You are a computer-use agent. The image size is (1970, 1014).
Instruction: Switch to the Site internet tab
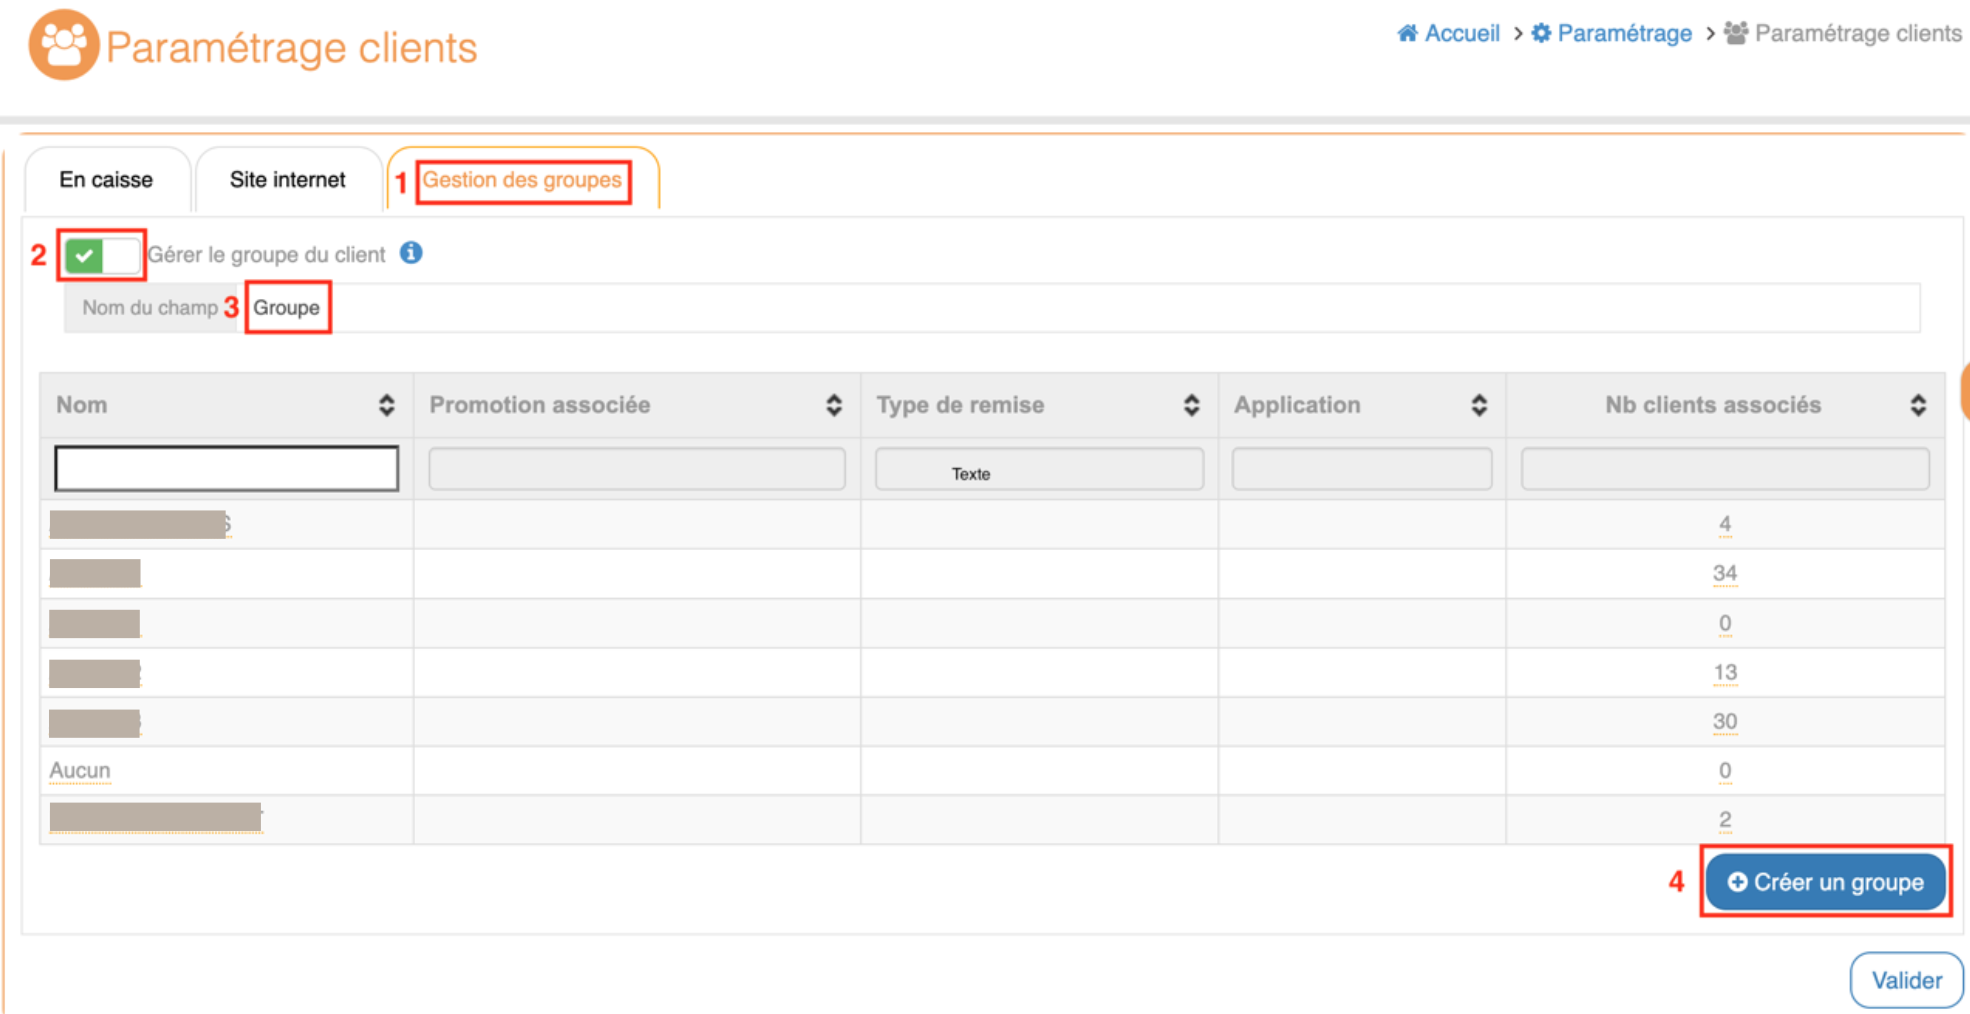point(288,180)
